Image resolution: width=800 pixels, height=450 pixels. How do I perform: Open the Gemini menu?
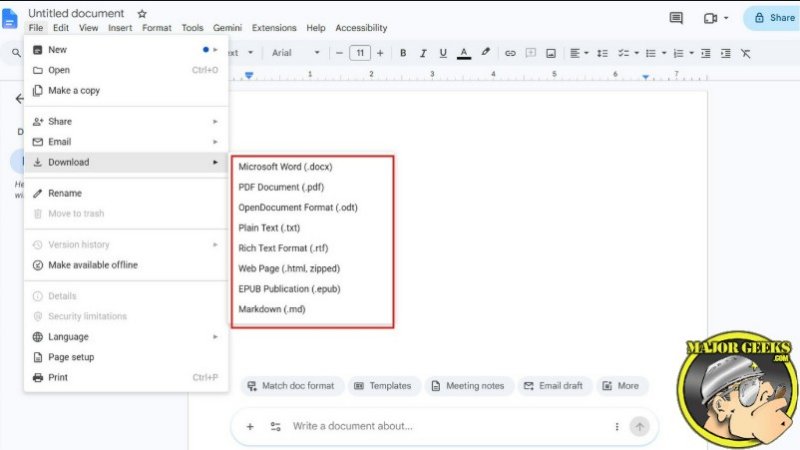[227, 28]
